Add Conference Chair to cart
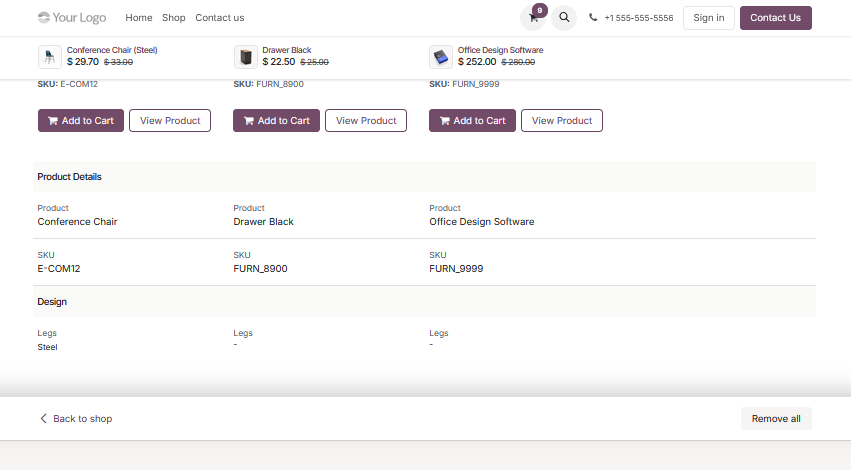This screenshot has height=470, width=851. click(x=81, y=120)
